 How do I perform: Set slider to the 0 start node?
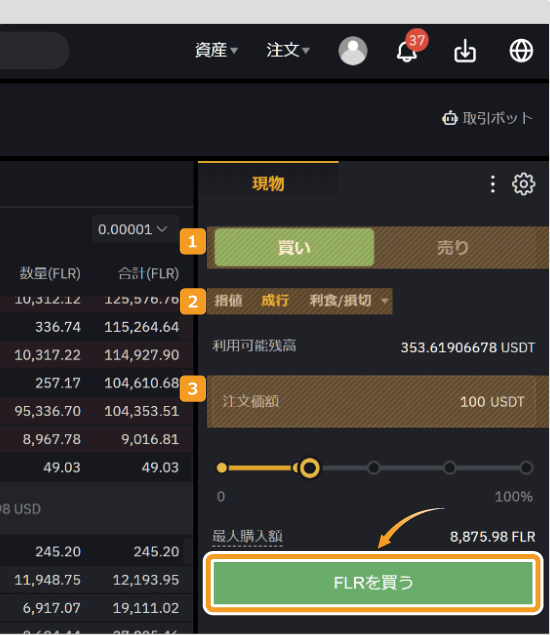[x=222, y=468]
